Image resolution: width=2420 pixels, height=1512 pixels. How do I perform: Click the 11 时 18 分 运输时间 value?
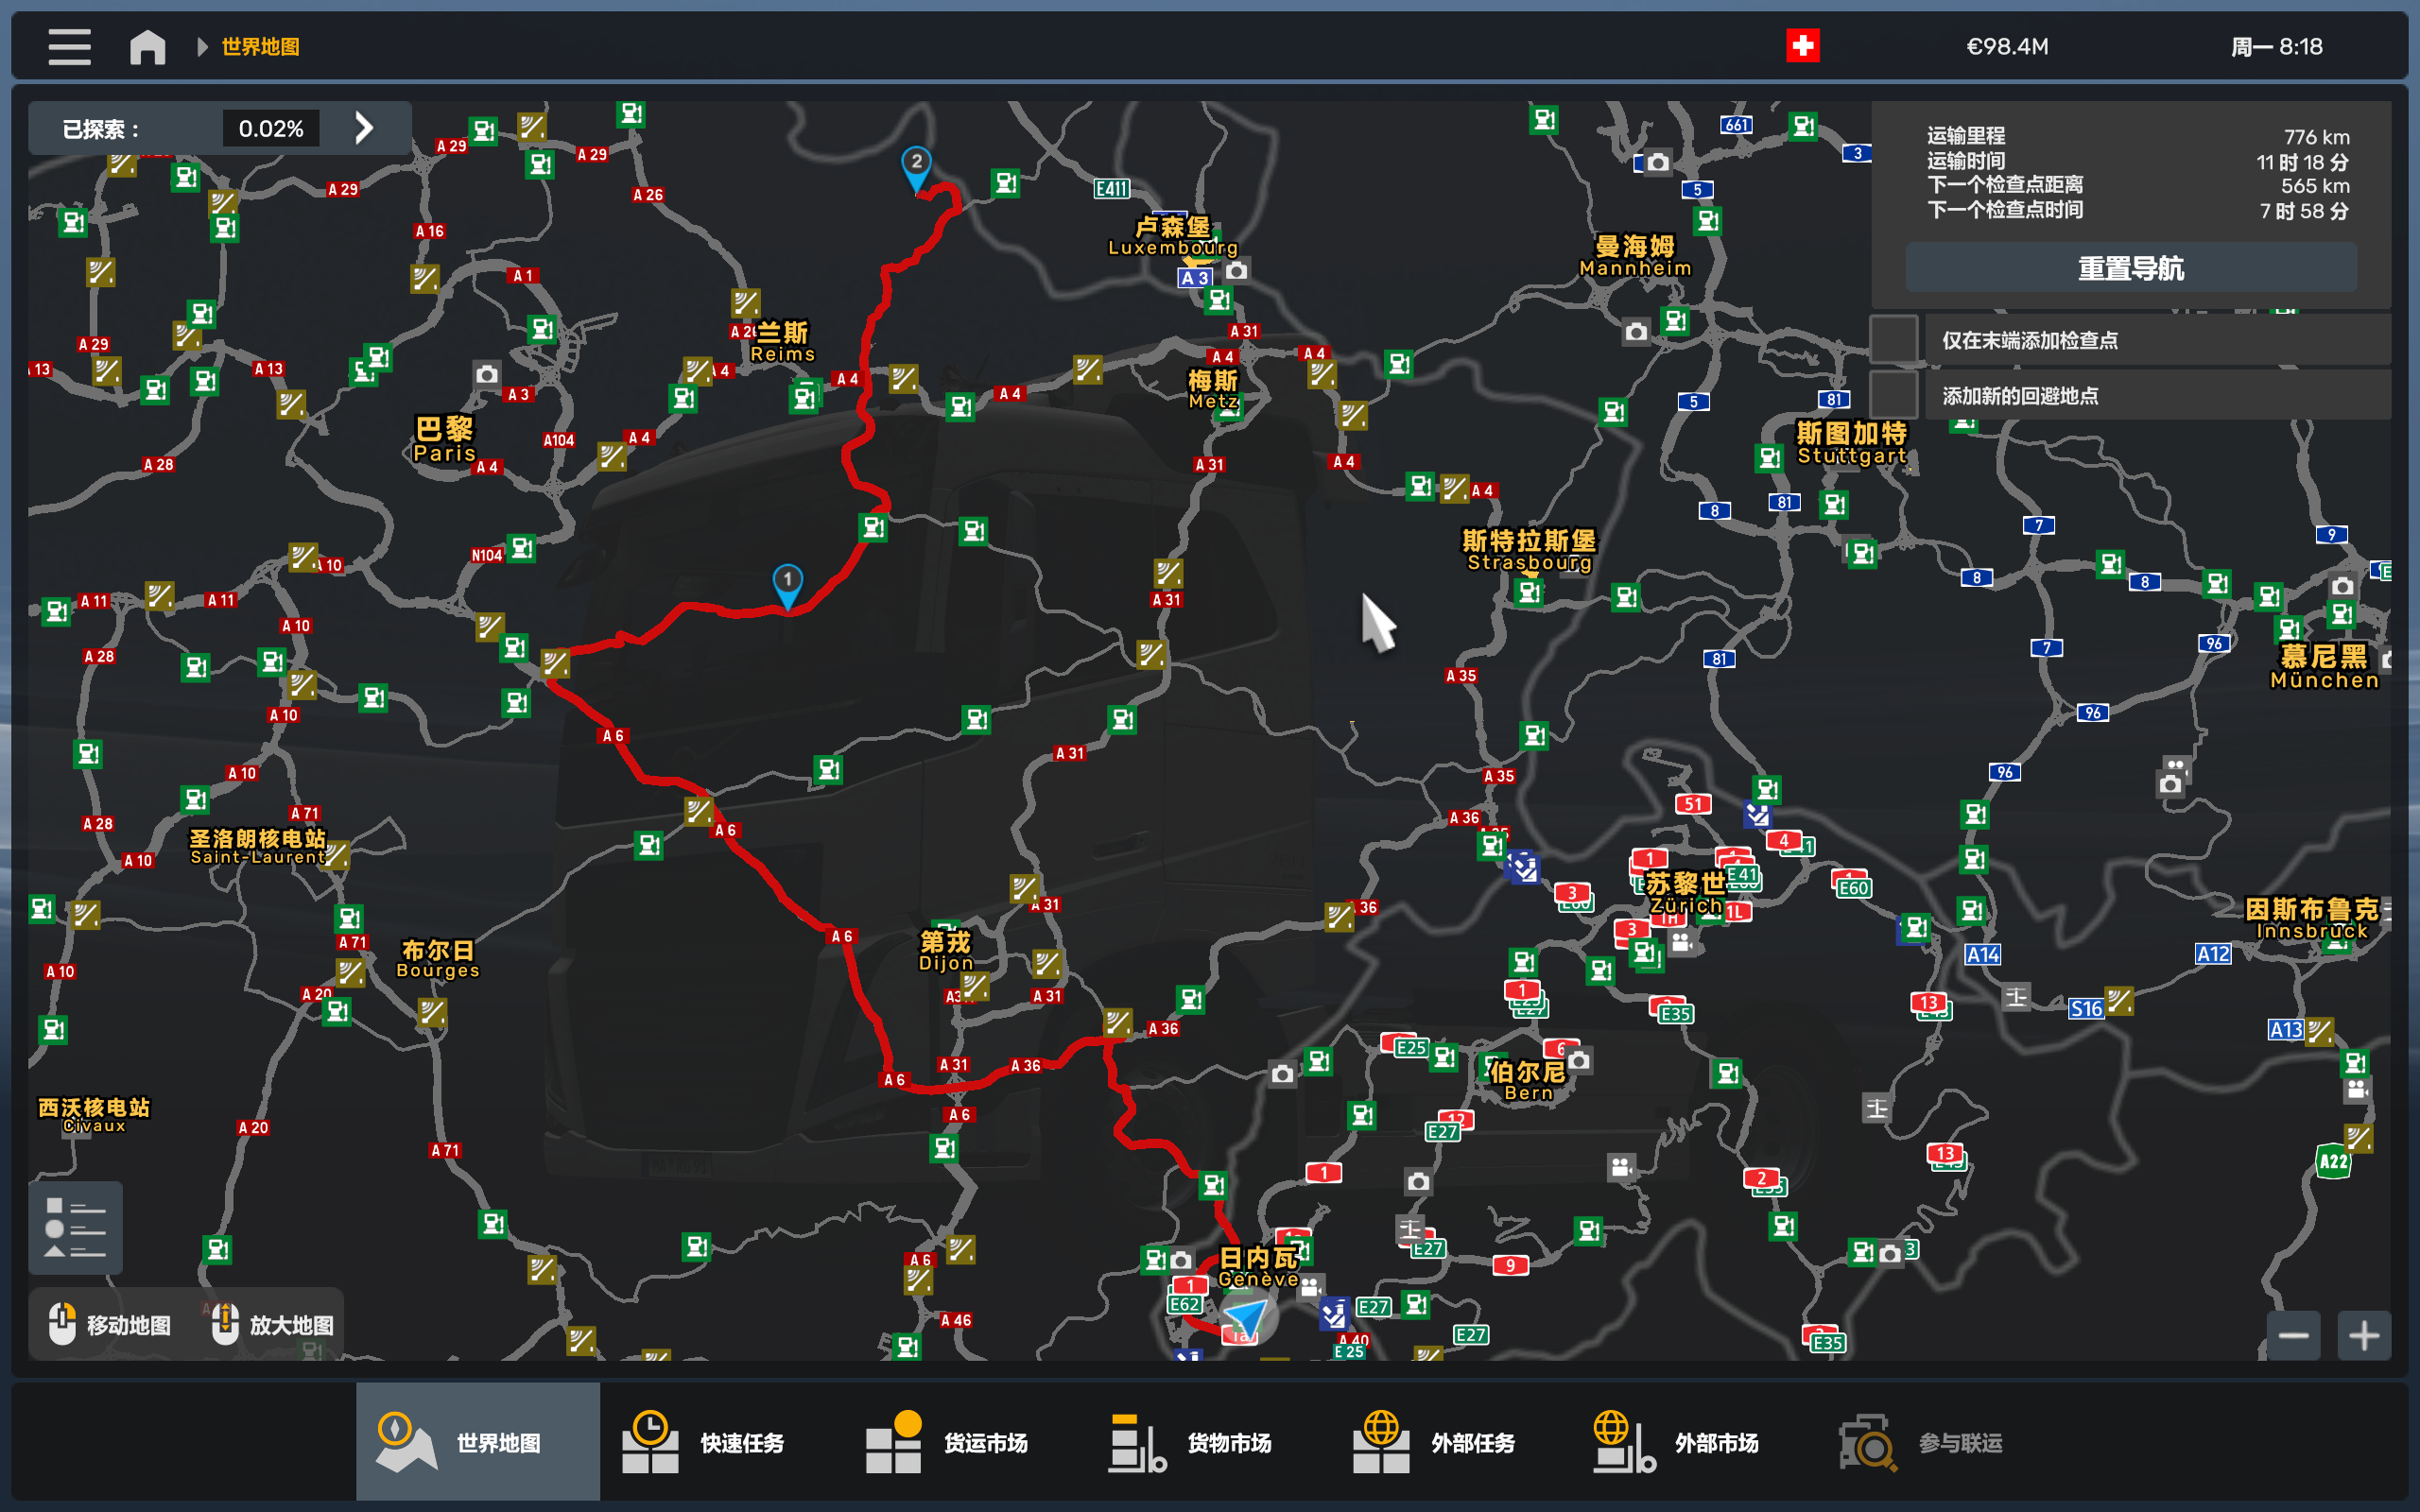pos(2302,162)
